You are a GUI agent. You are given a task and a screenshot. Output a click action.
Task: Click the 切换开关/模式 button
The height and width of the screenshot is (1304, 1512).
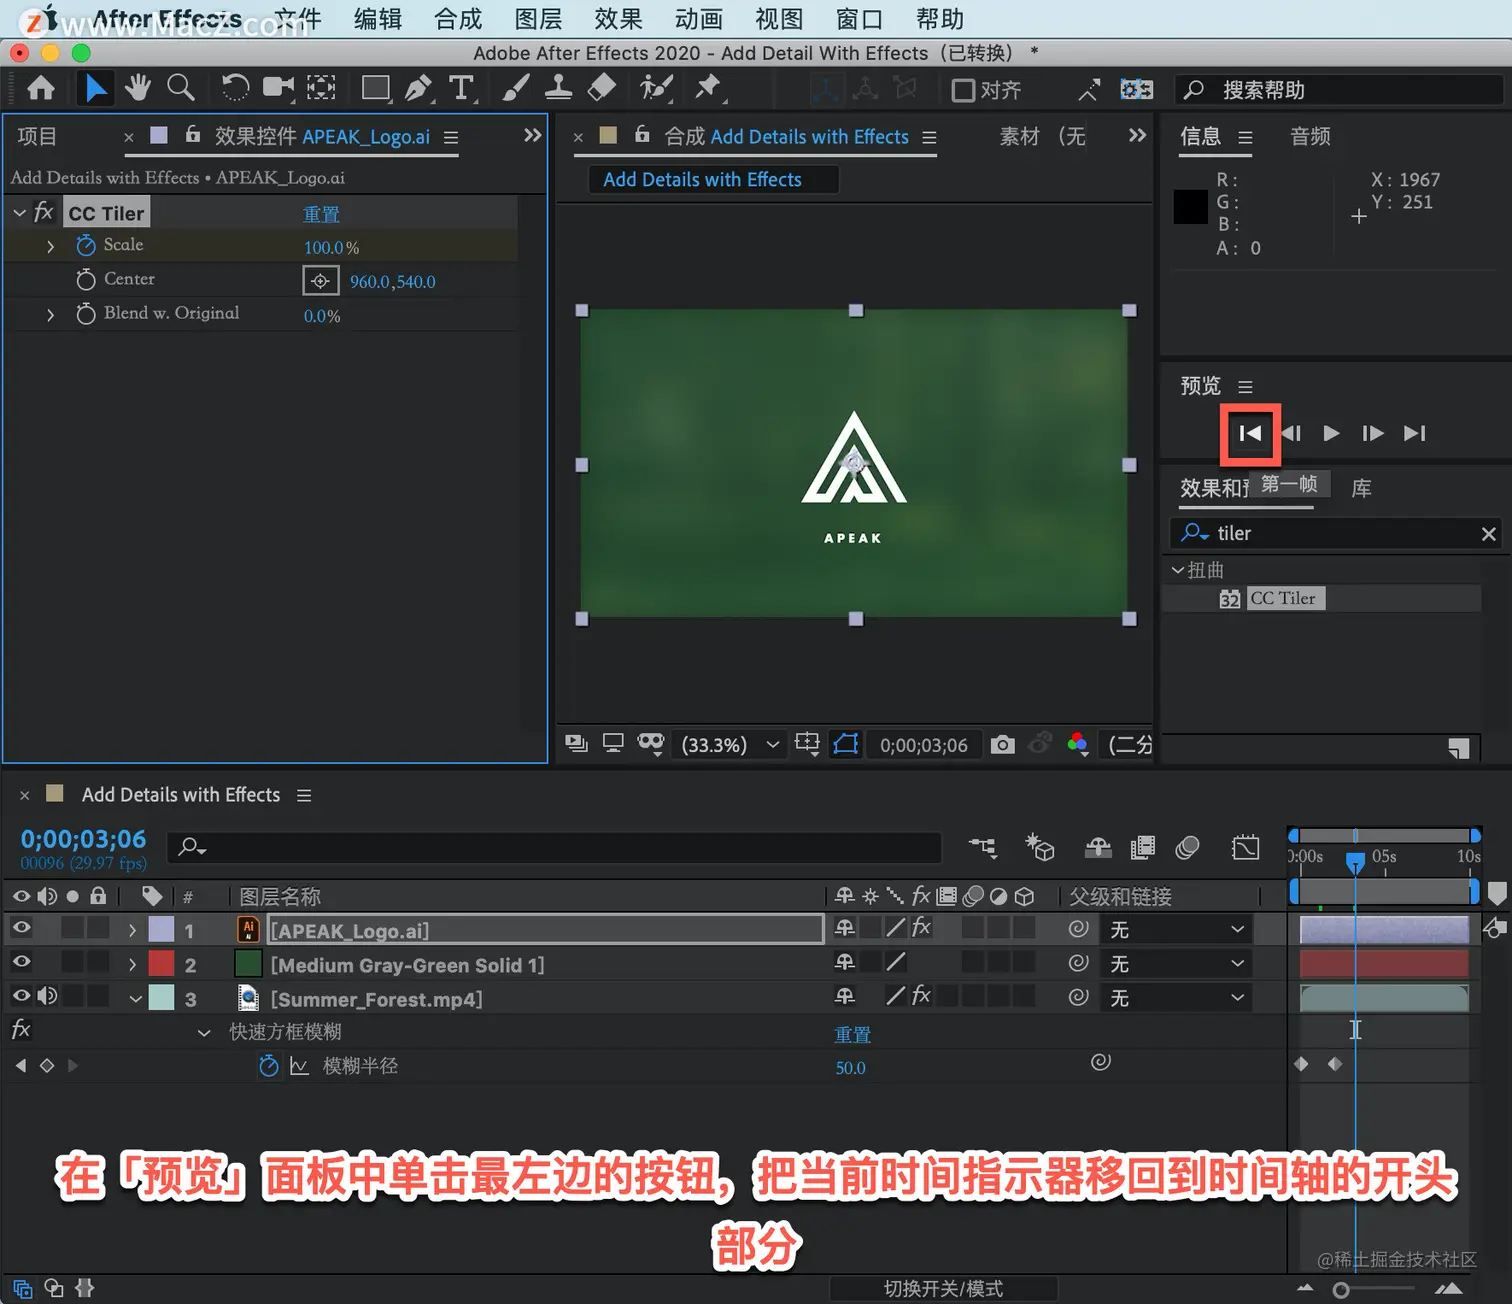[943, 1288]
